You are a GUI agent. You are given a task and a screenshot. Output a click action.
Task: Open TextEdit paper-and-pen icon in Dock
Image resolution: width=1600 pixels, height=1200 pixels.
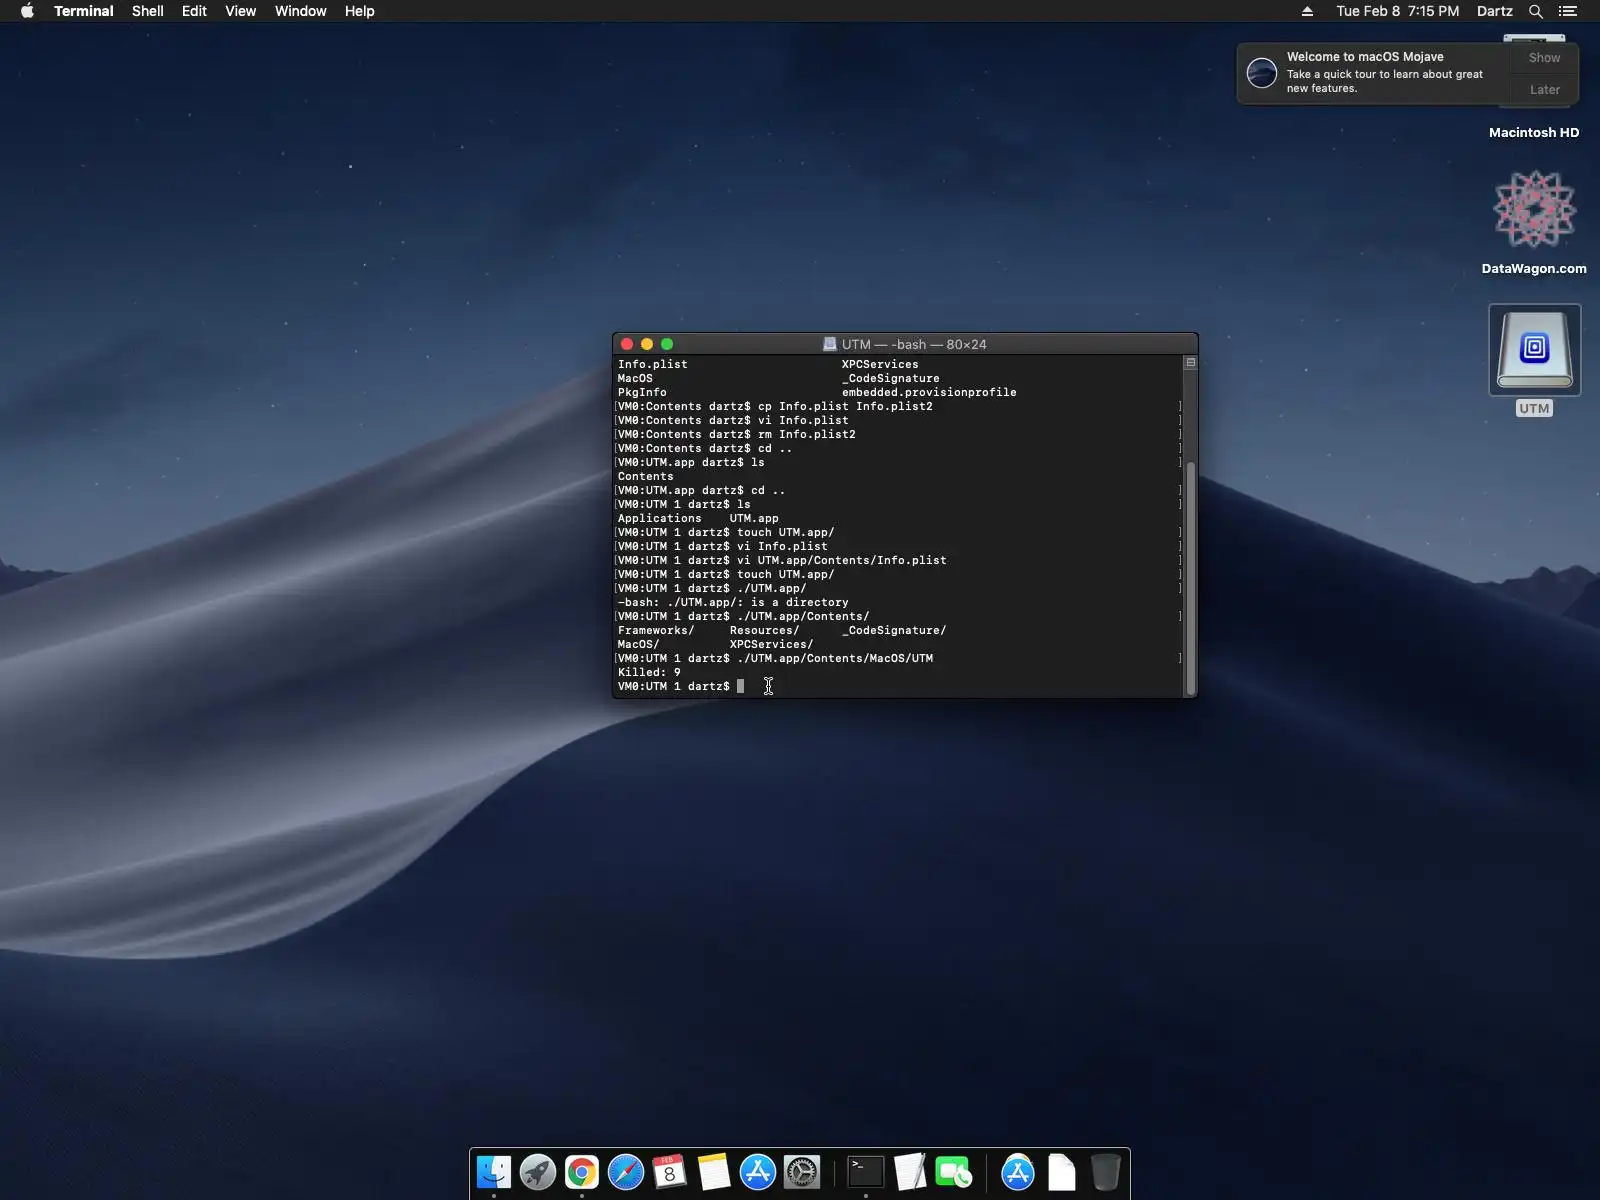[x=910, y=1172]
